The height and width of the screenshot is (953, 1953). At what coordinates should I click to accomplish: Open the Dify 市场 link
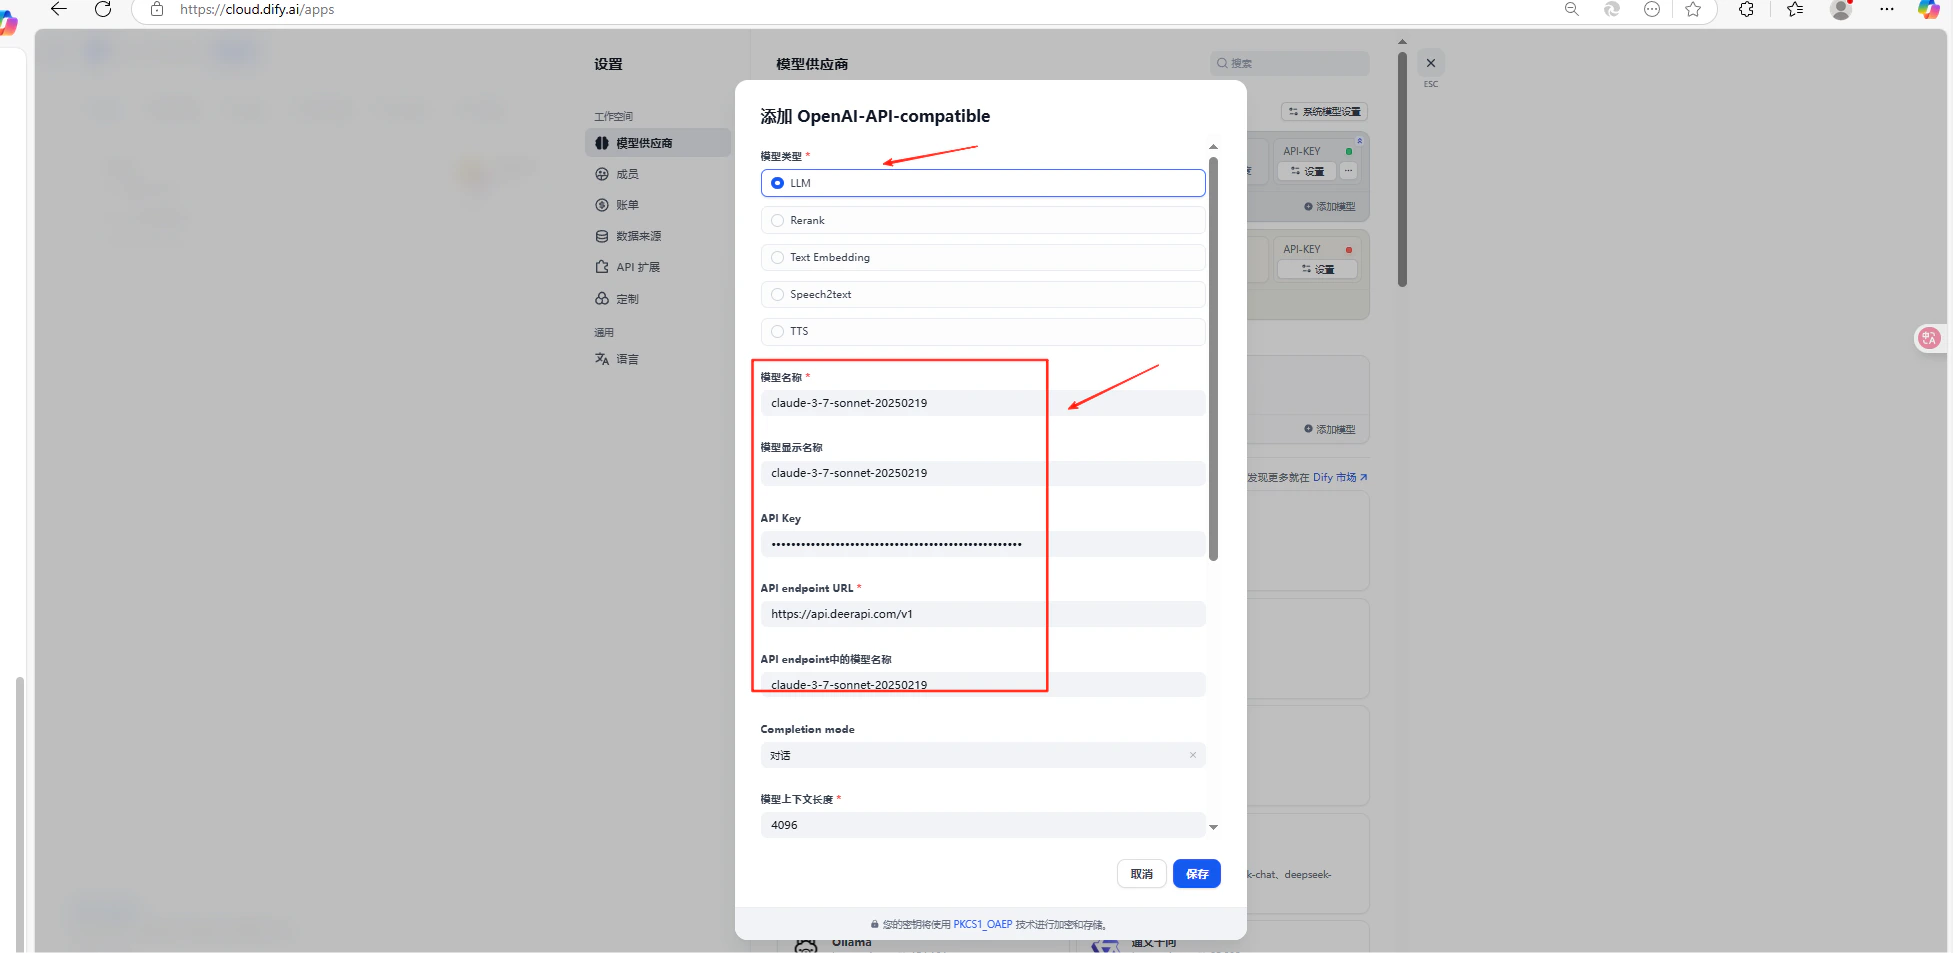1339,478
